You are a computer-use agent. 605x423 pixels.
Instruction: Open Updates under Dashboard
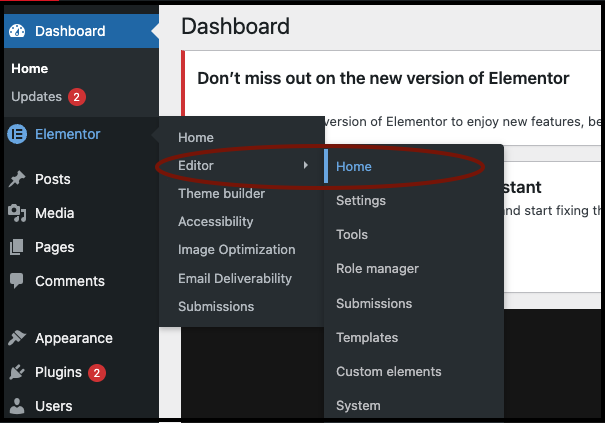click(36, 97)
